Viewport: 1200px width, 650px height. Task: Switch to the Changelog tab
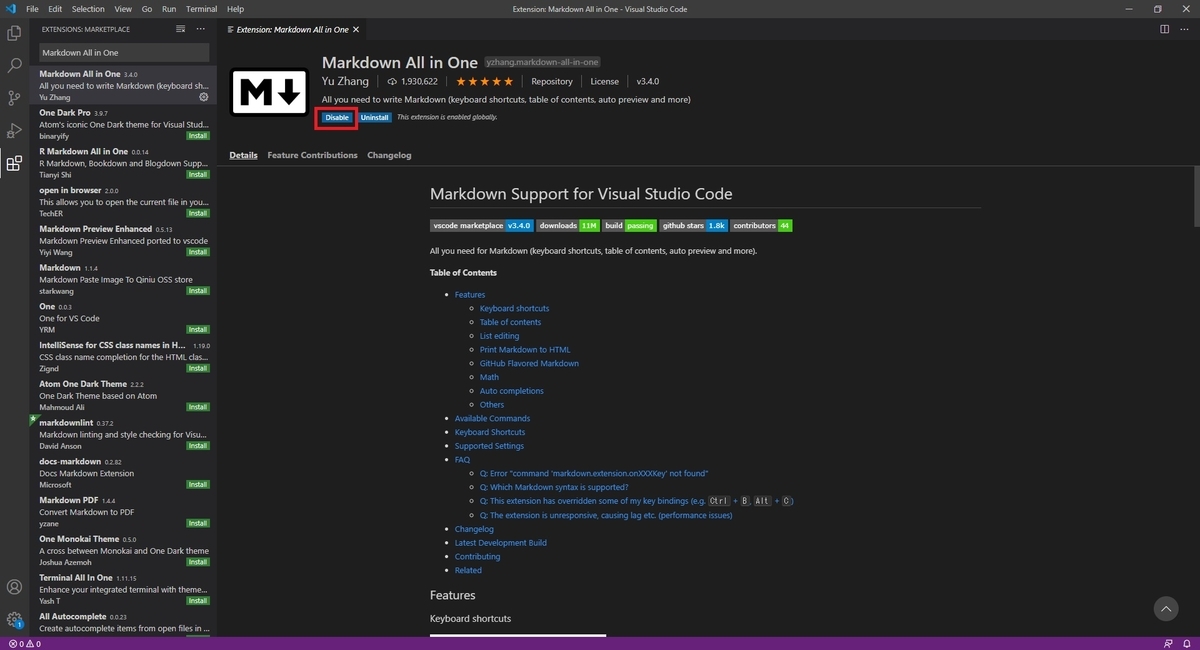(389, 155)
